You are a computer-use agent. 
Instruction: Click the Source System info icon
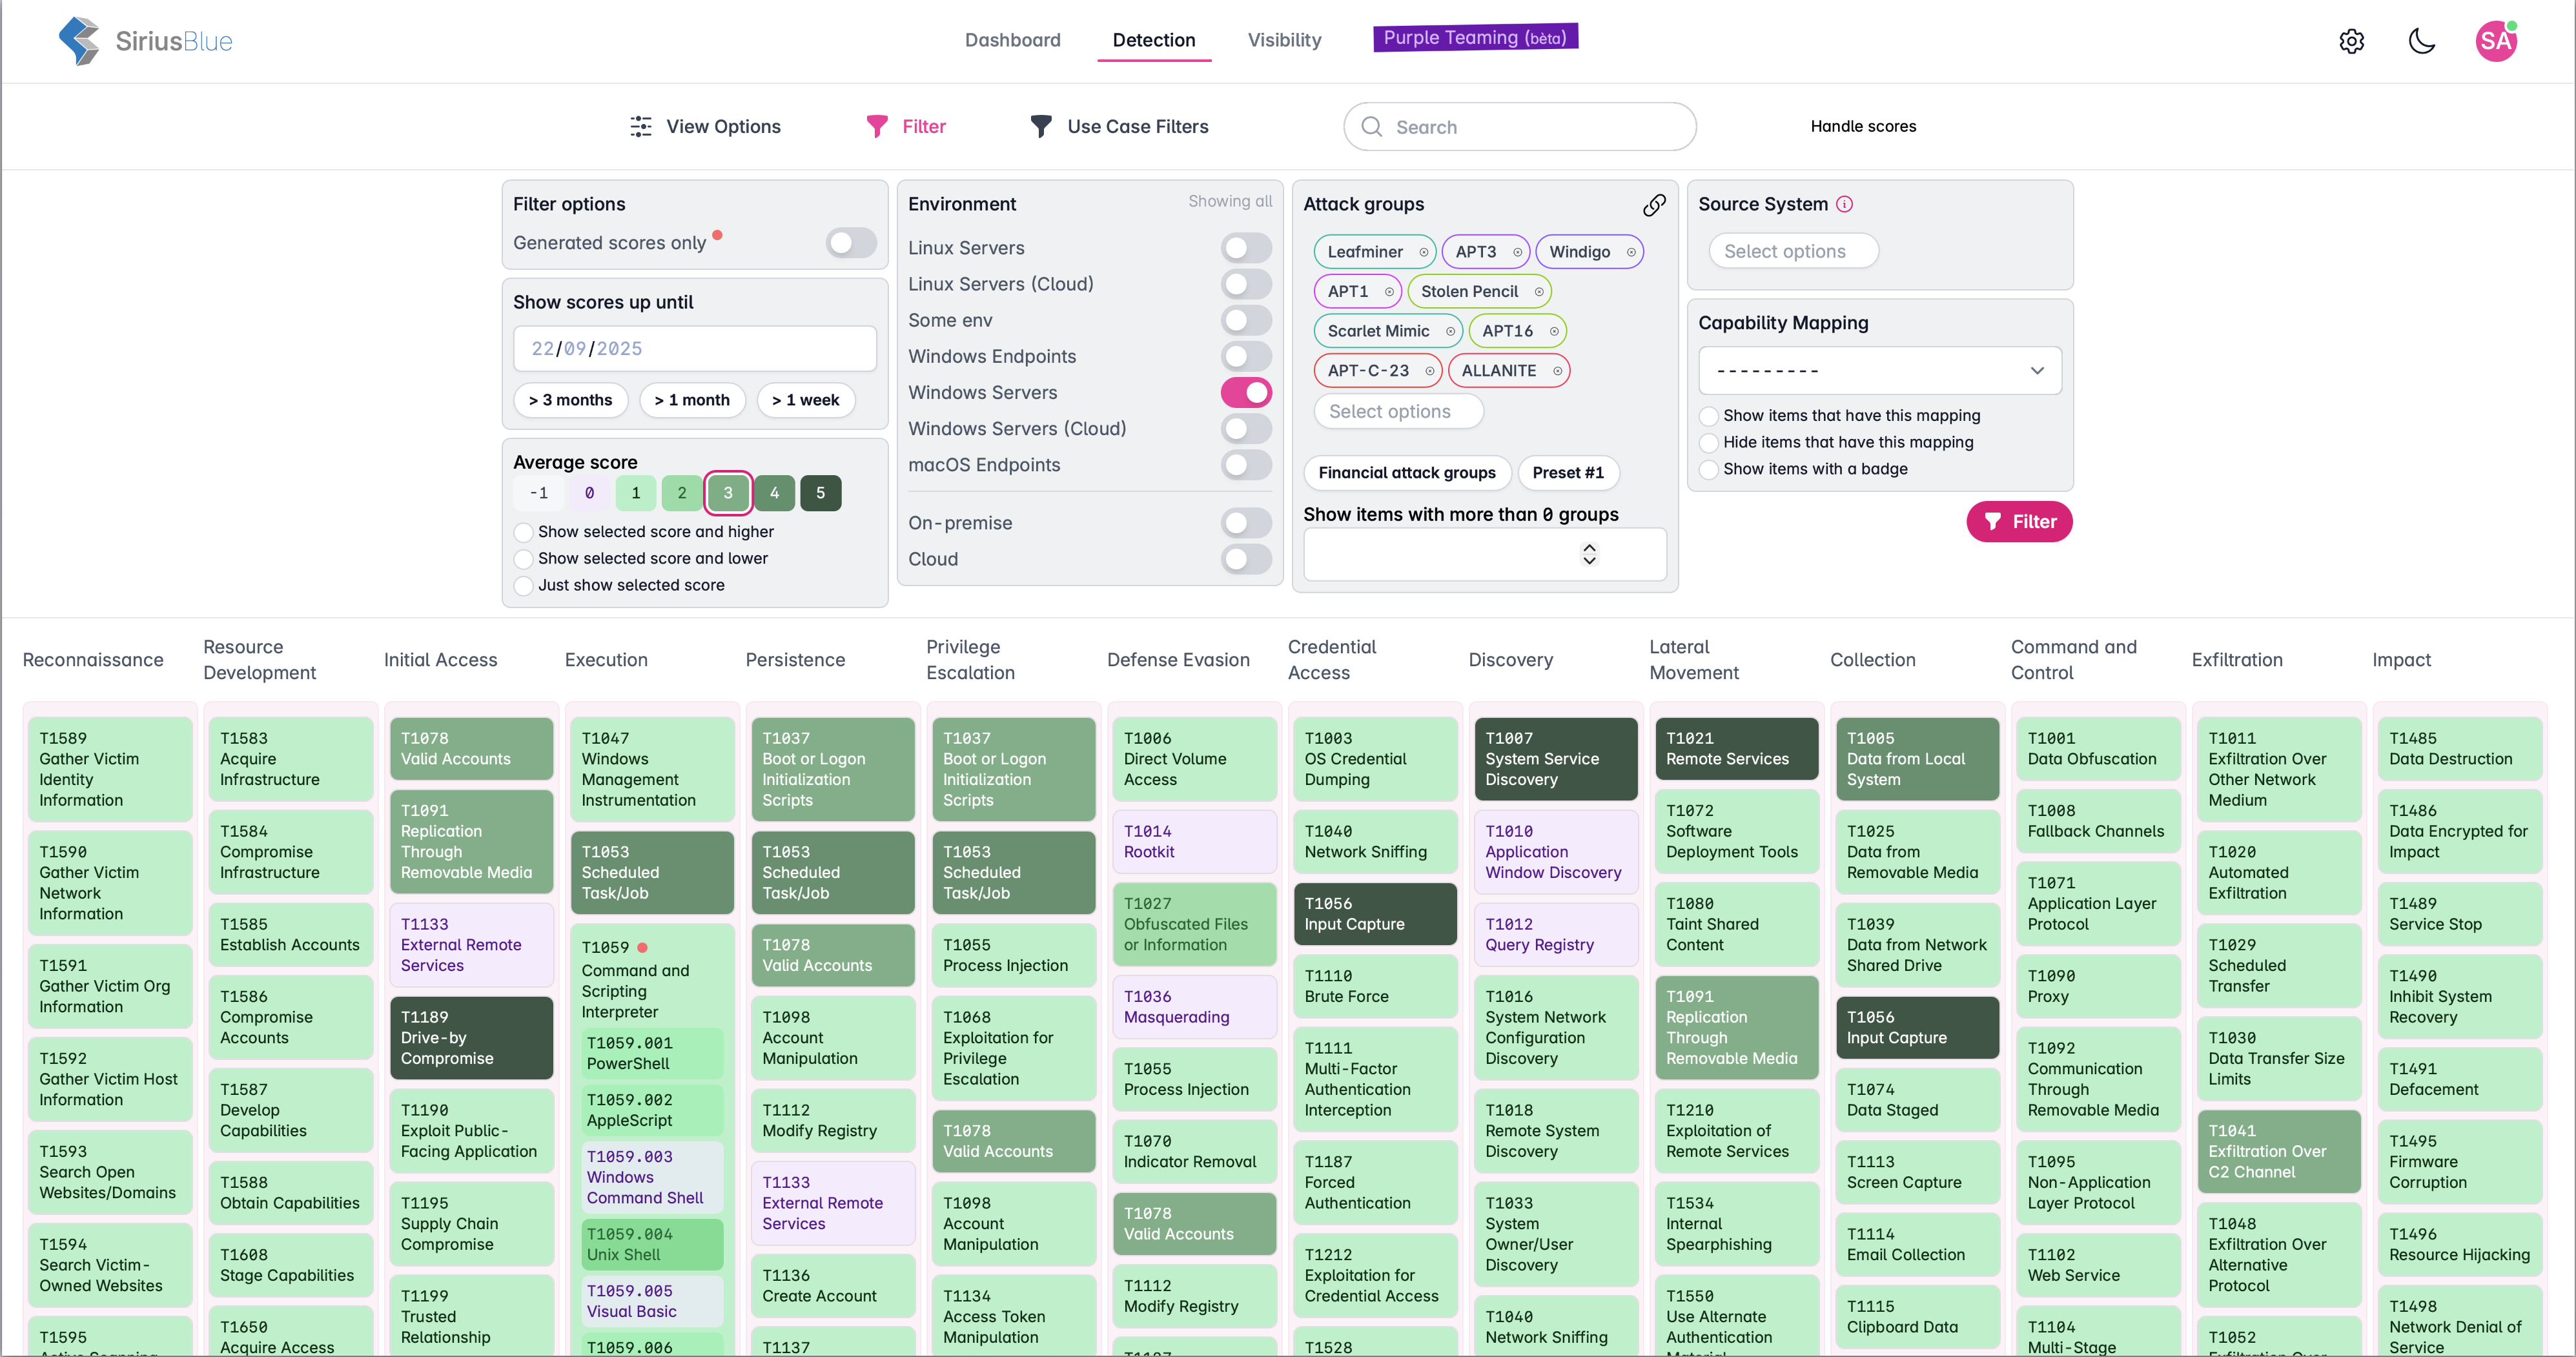pyautogui.click(x=1845, y=204)
